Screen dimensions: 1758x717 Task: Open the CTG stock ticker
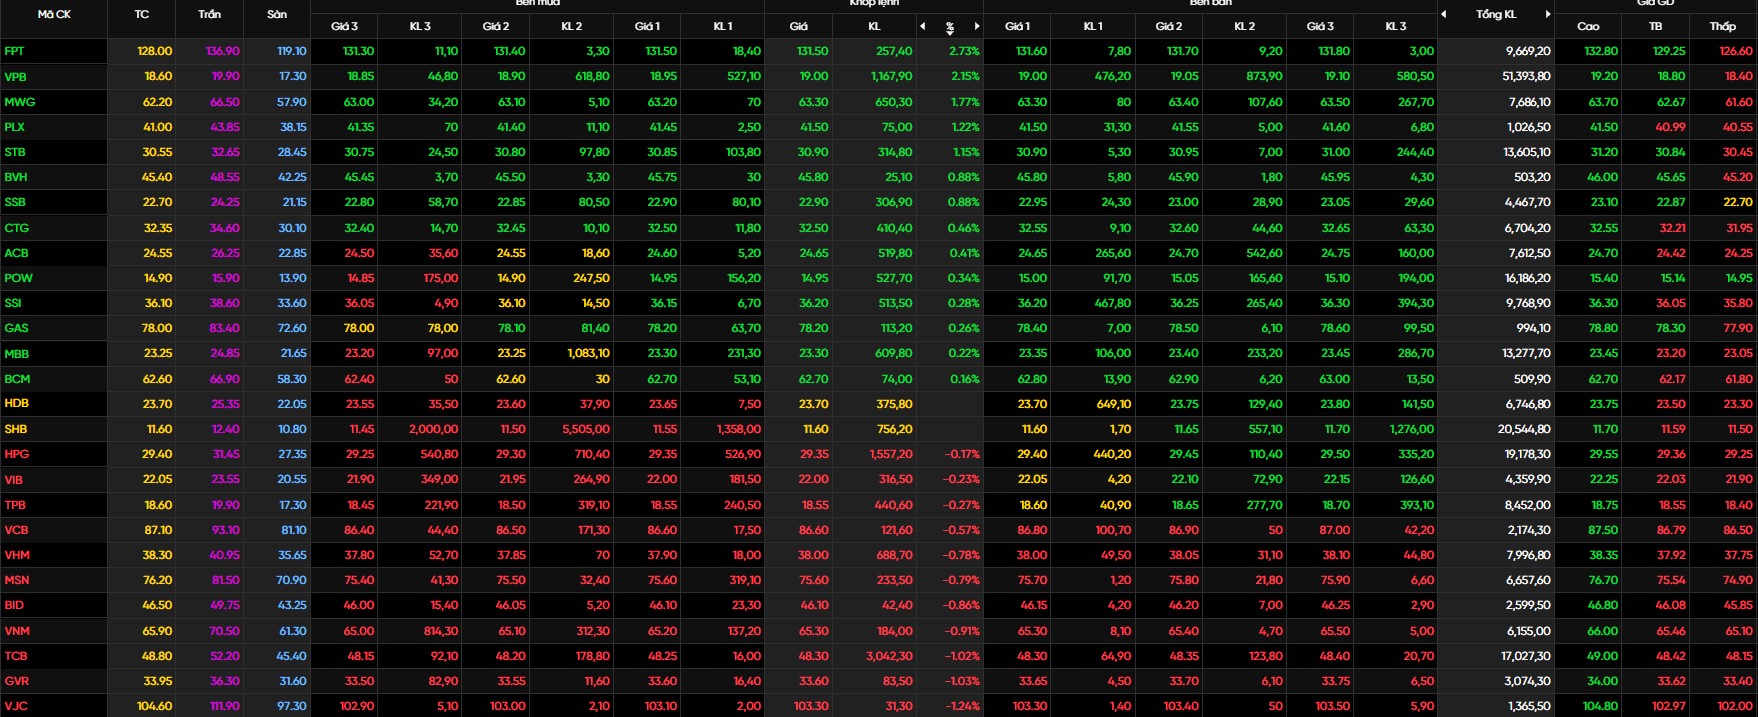tap(16, 228)
